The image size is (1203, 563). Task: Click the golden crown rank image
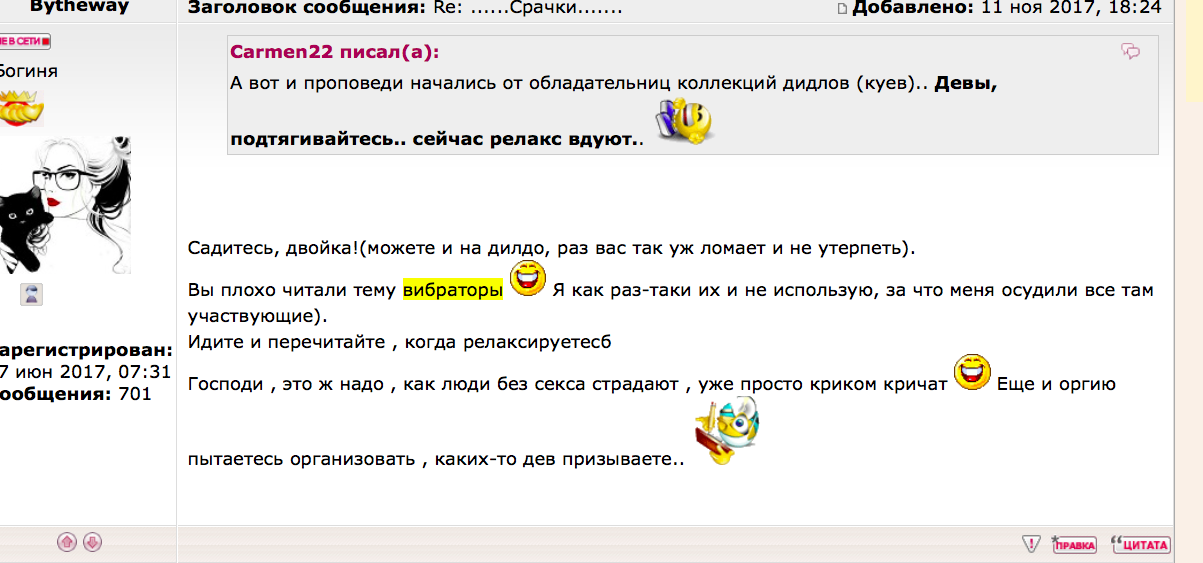click(x=21, y=108)
